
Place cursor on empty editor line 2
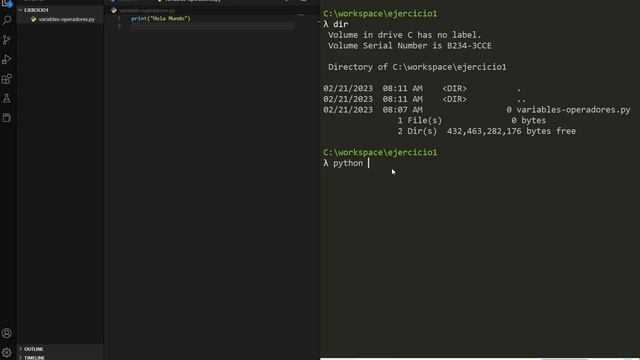pyautogui.click(x=212, y=26)
